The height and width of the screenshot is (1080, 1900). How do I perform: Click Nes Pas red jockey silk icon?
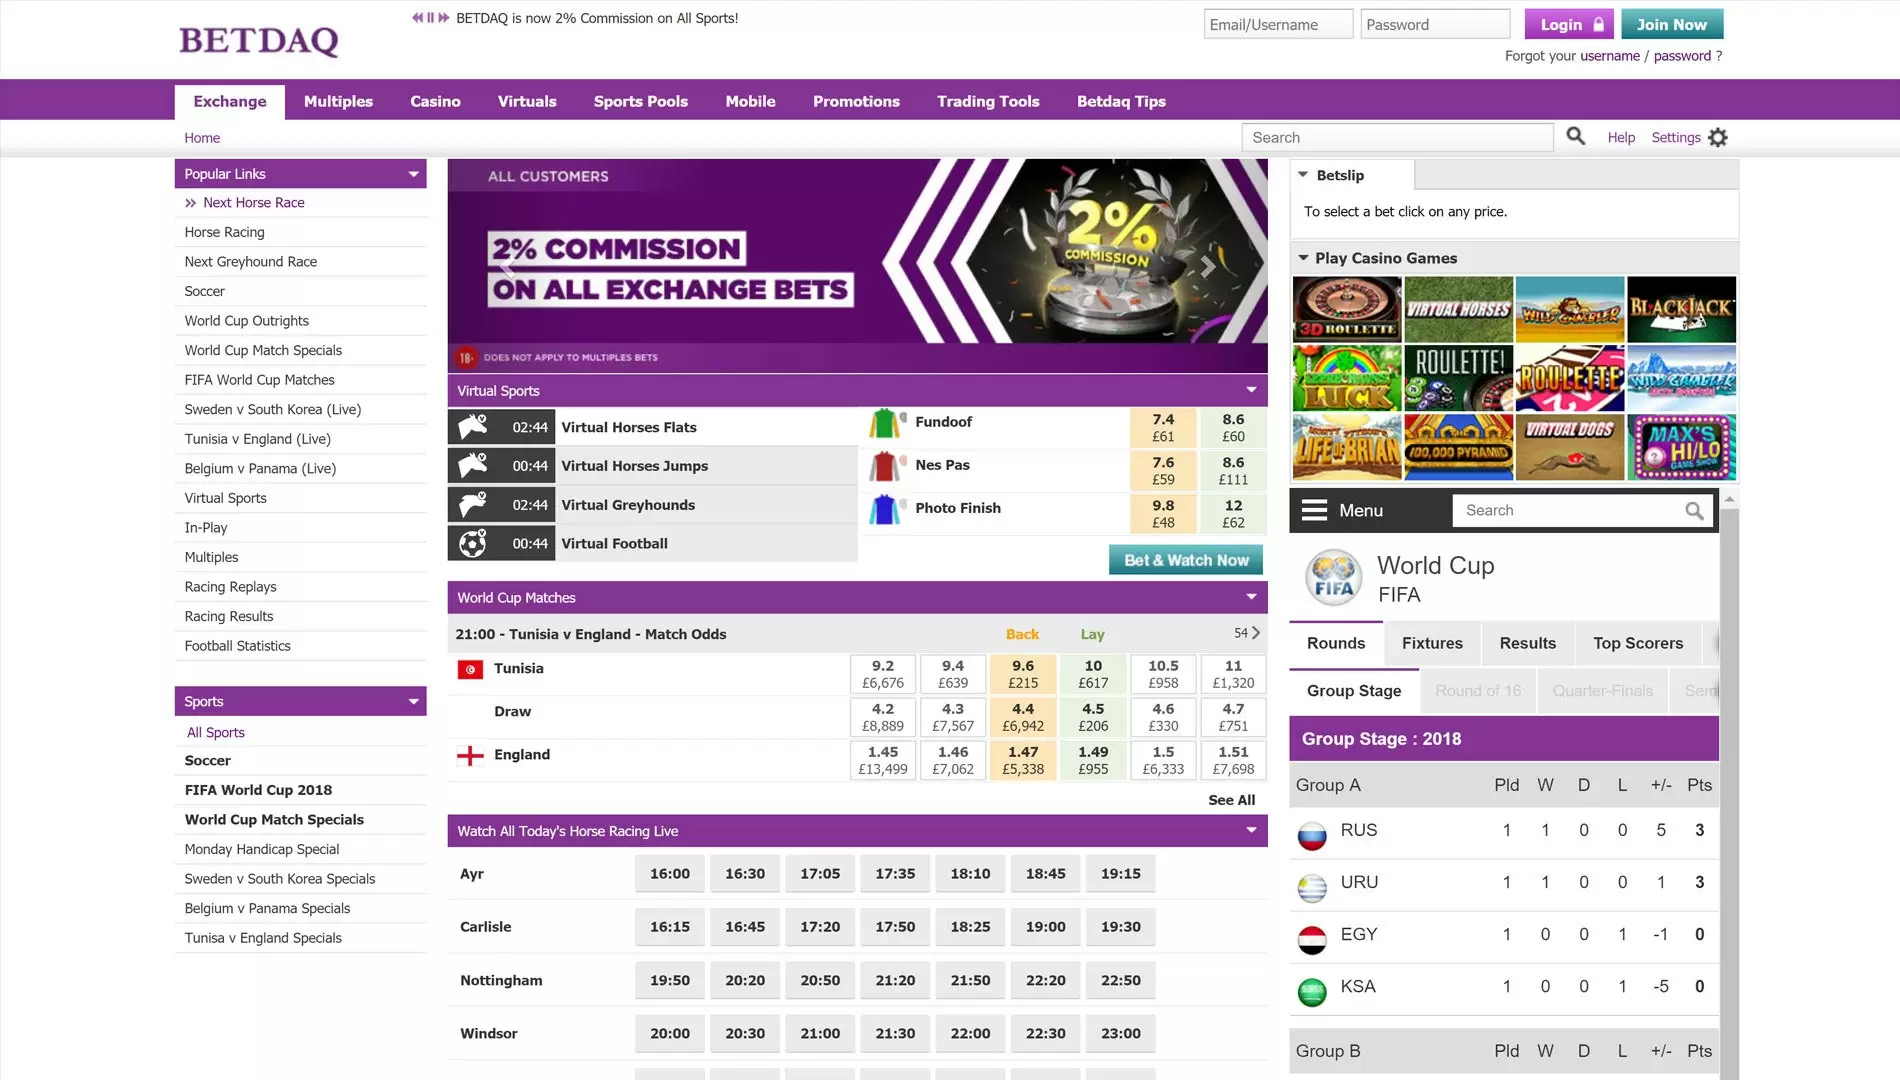[x=884, y=466]
